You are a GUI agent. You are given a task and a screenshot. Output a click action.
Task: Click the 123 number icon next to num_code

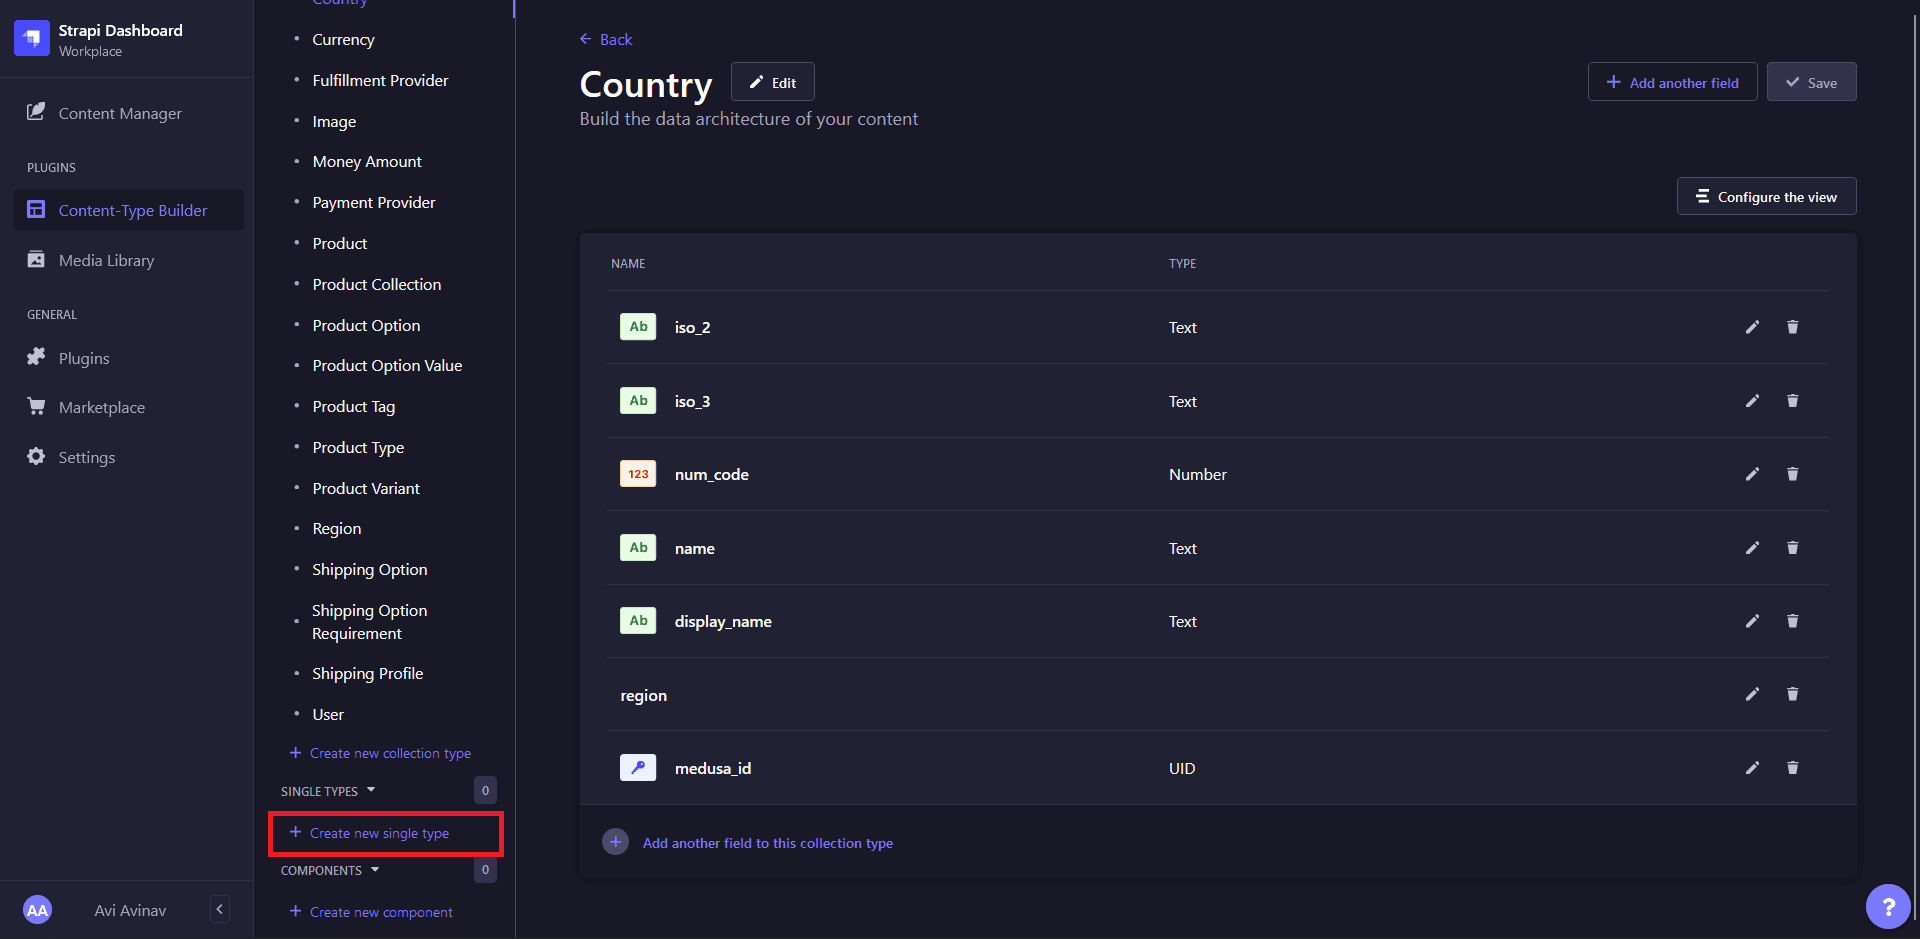637,474
